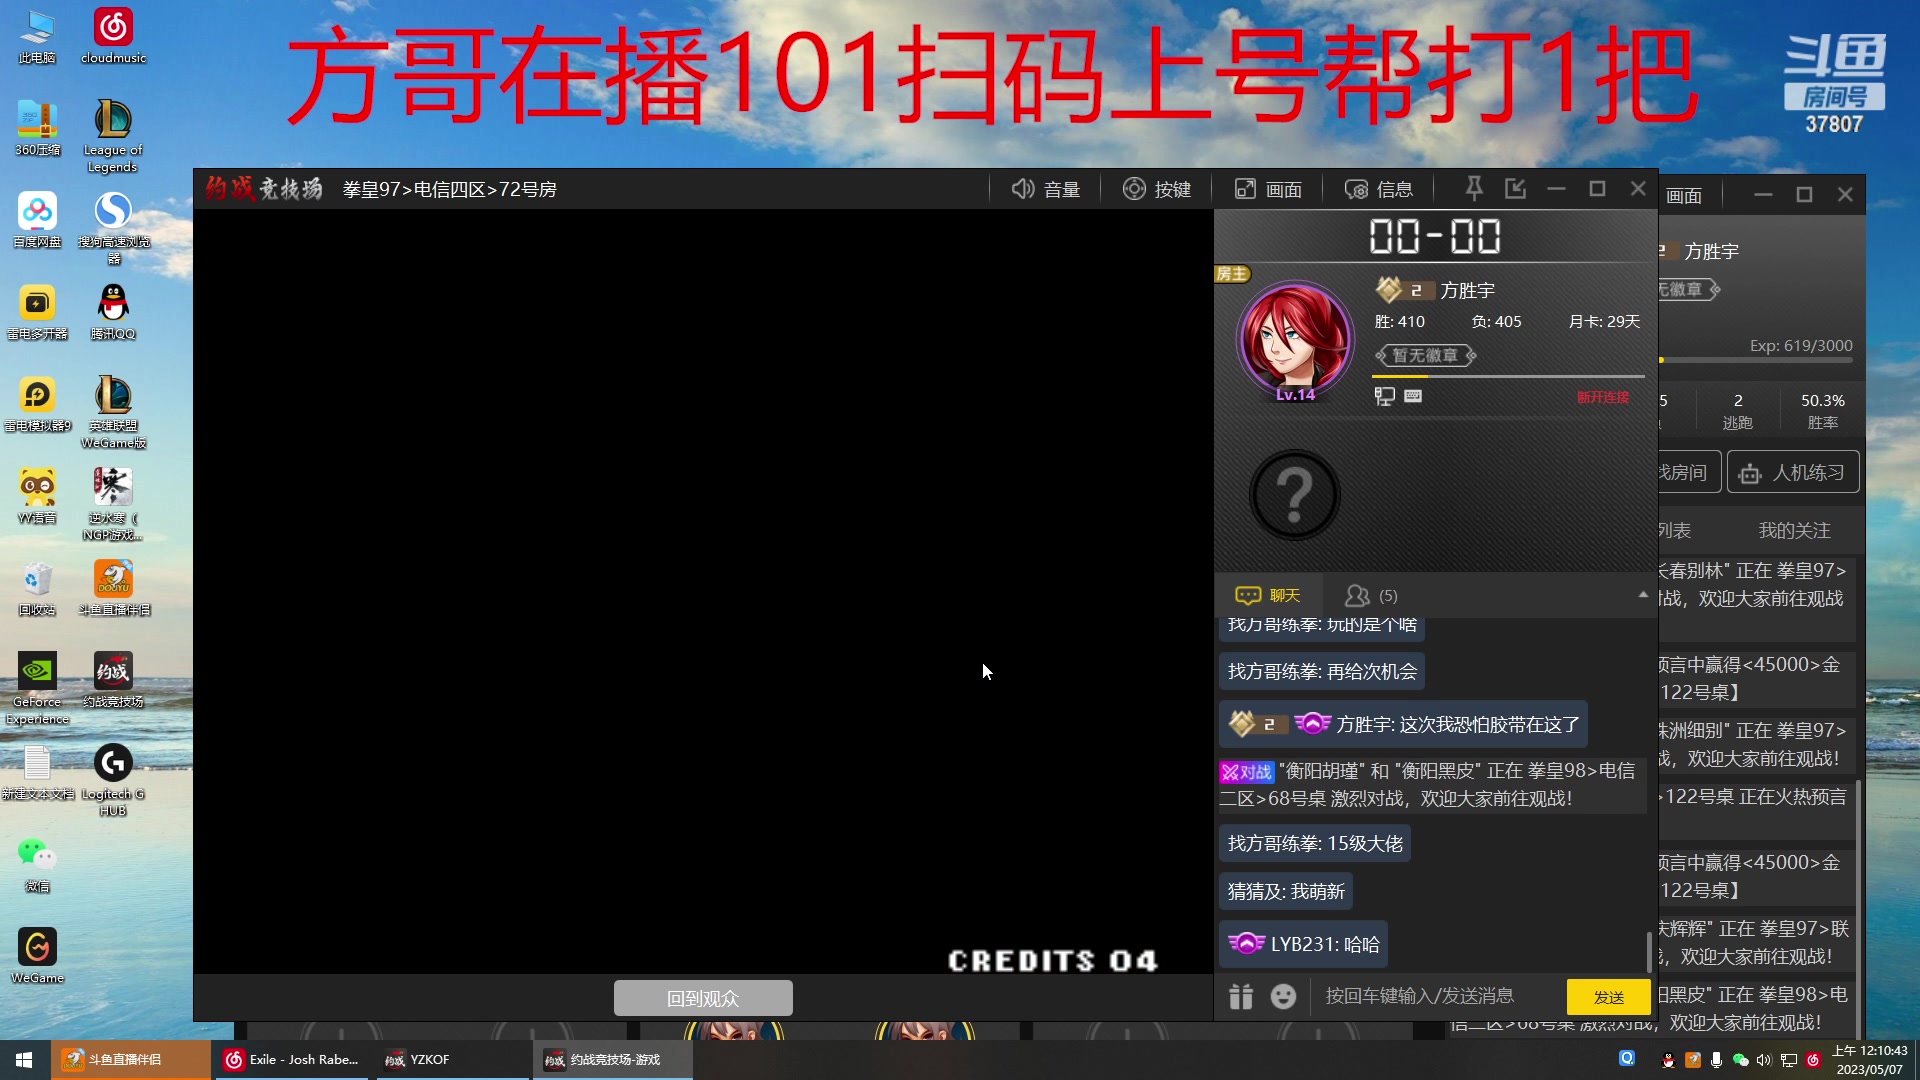Open the 按键 key mapping settings

click(1157, 189)
